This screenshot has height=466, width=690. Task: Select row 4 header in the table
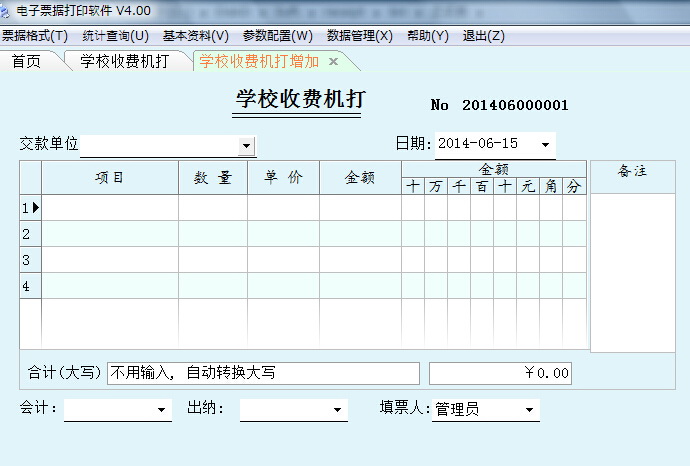(x=30, y=286)
